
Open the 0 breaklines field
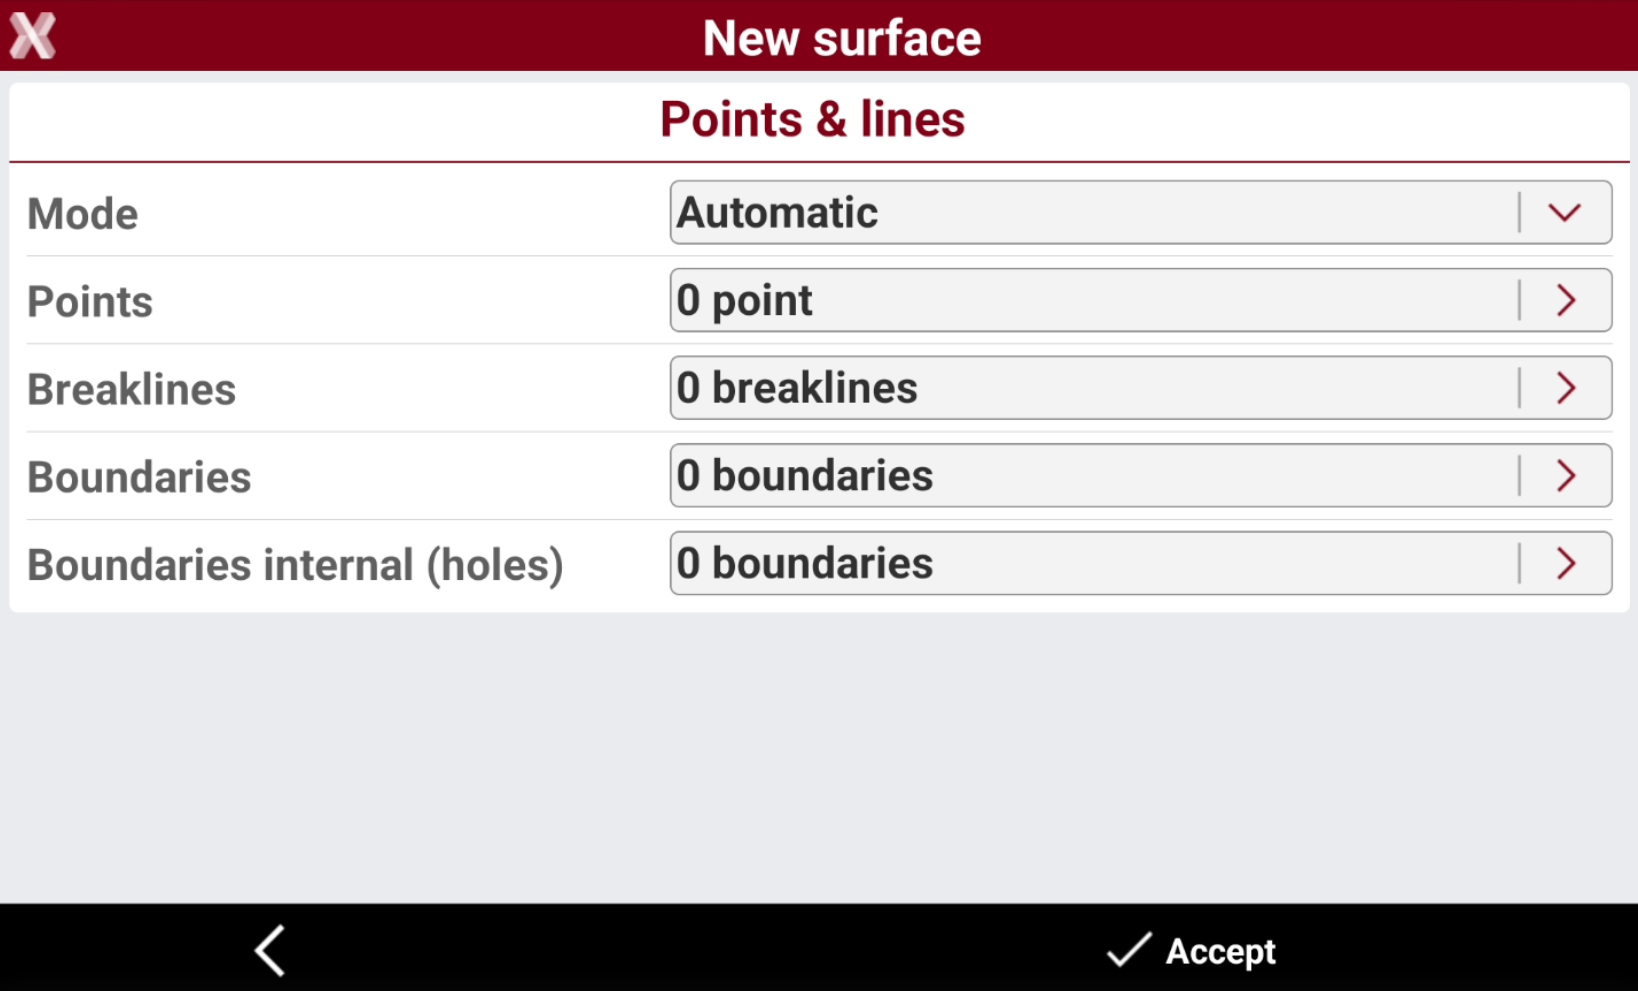[x=1141, y=388]
